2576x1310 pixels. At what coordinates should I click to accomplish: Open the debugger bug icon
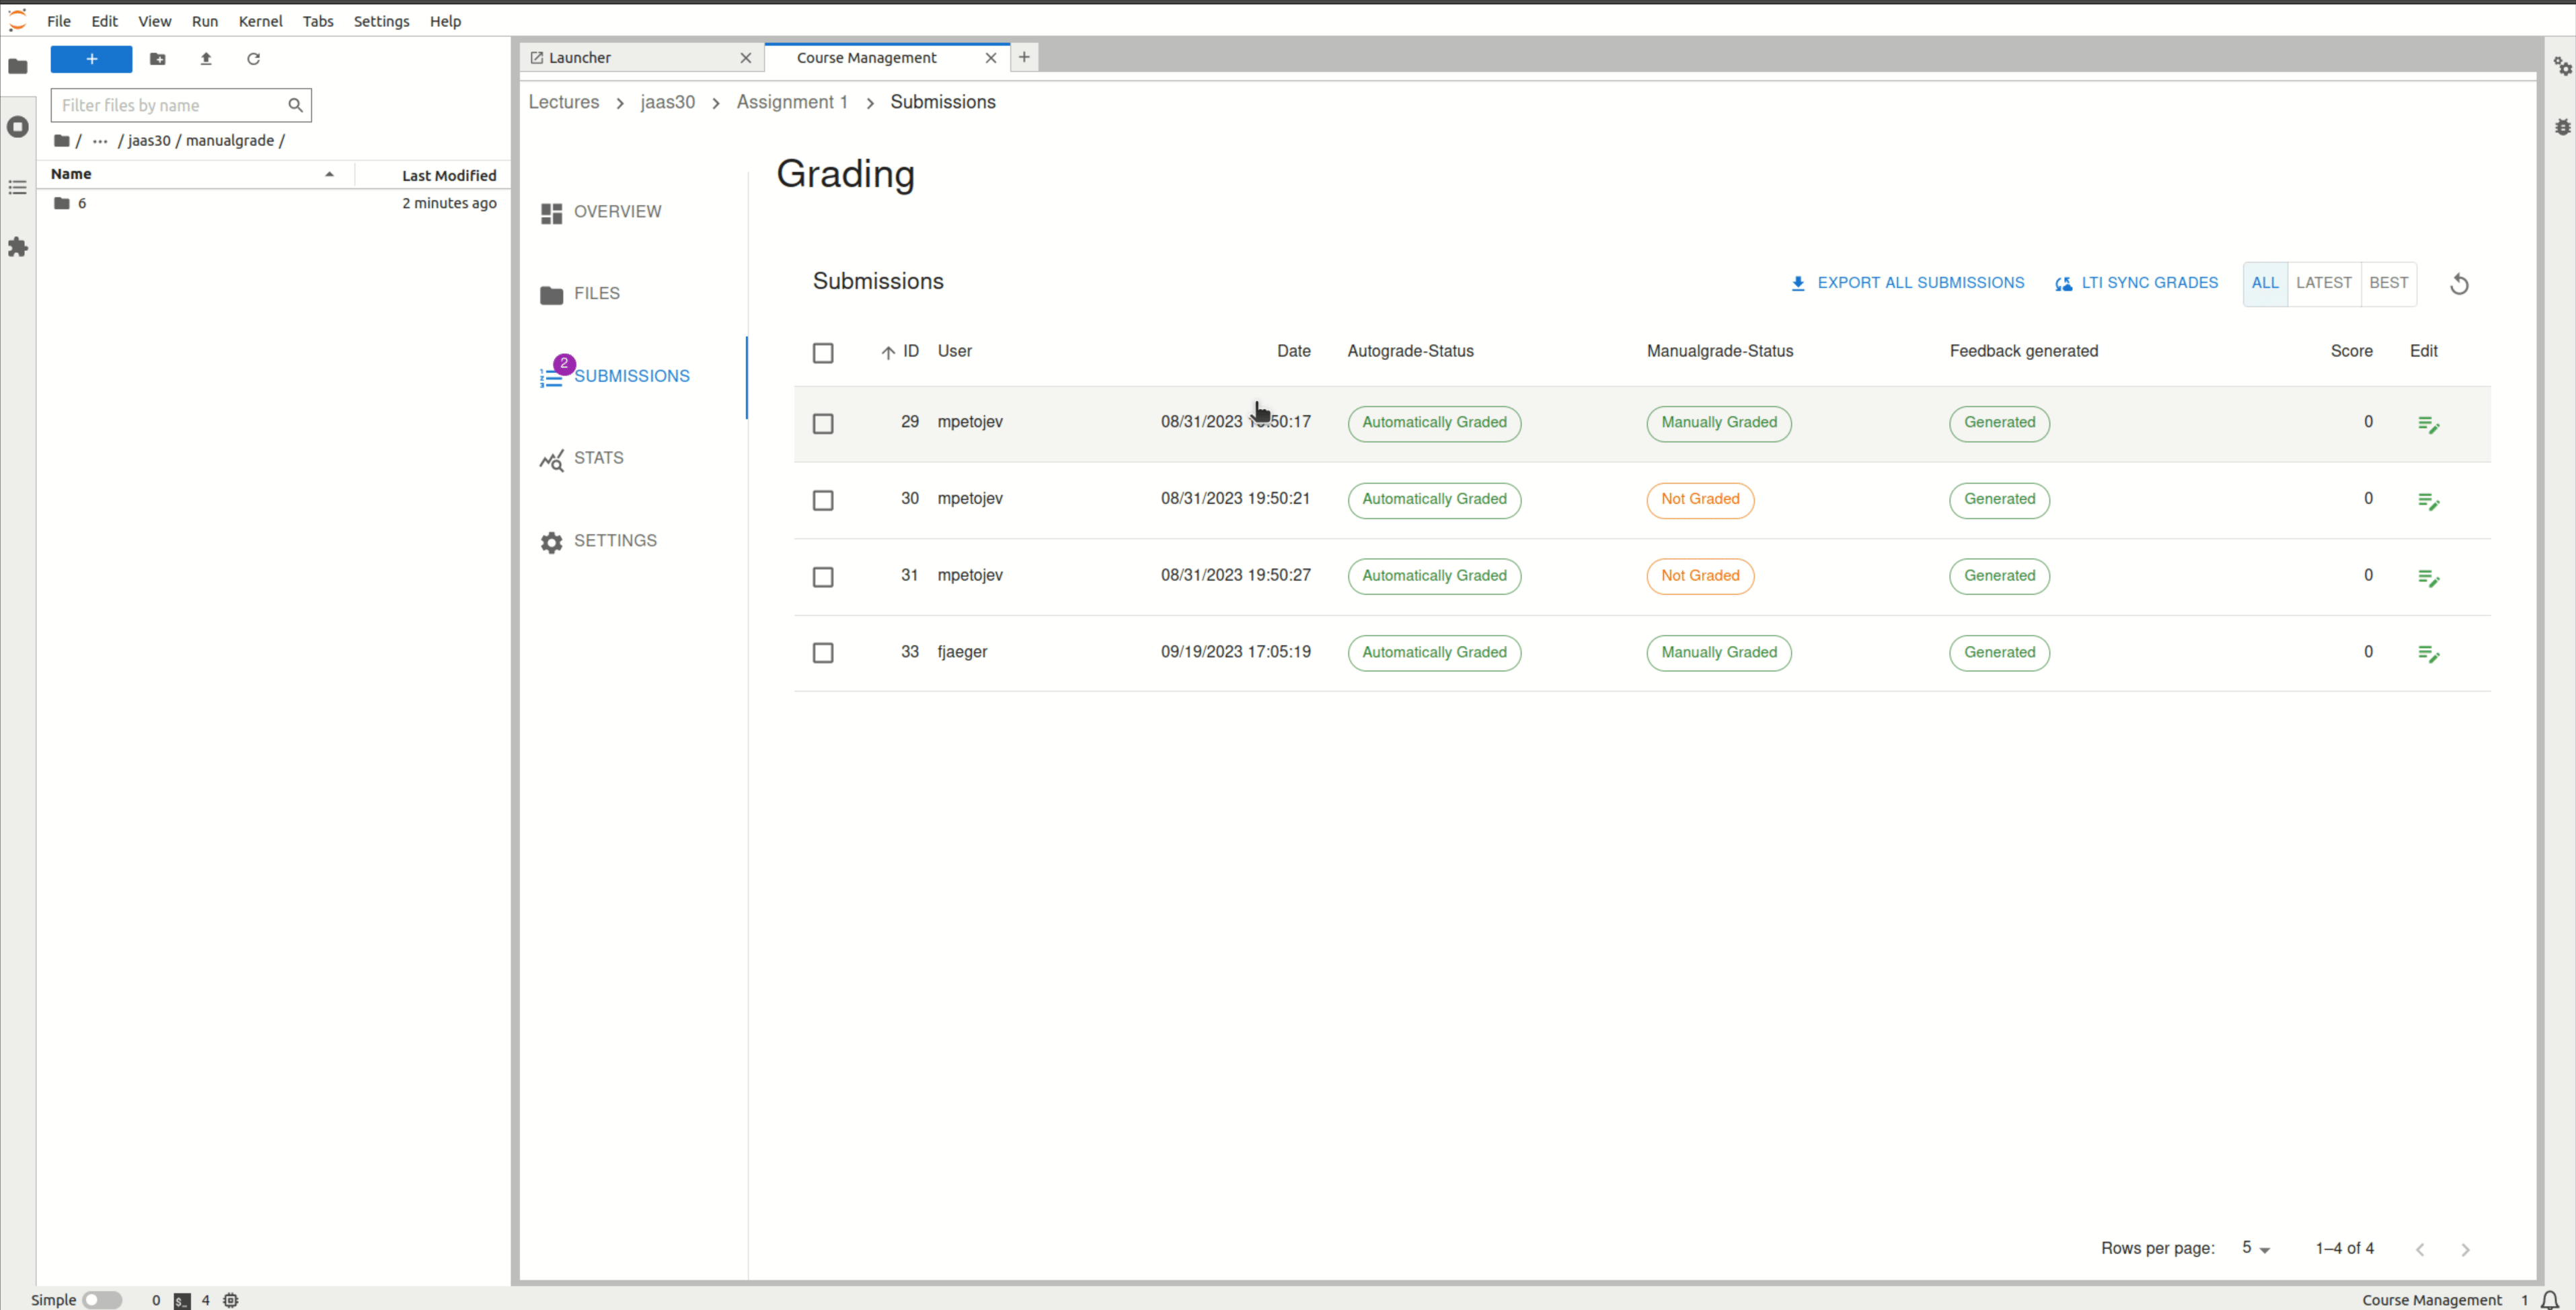2562,127
